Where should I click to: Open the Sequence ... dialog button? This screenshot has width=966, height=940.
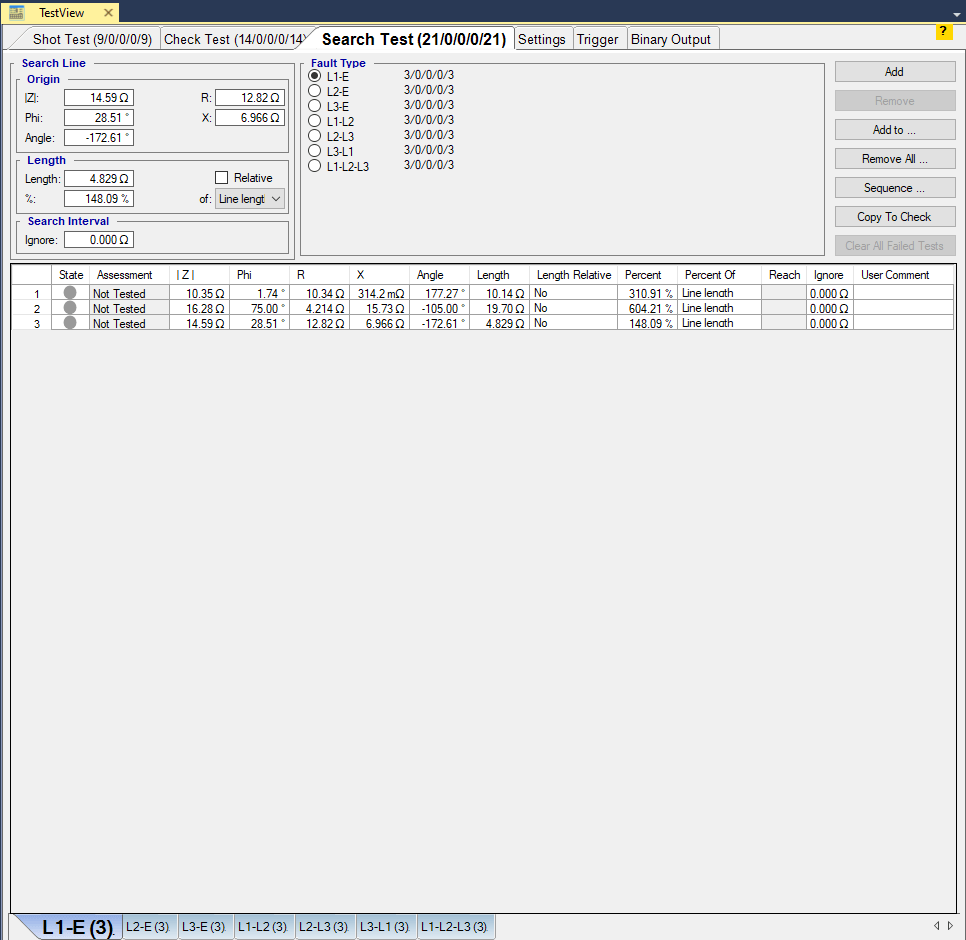pos(894,188)
